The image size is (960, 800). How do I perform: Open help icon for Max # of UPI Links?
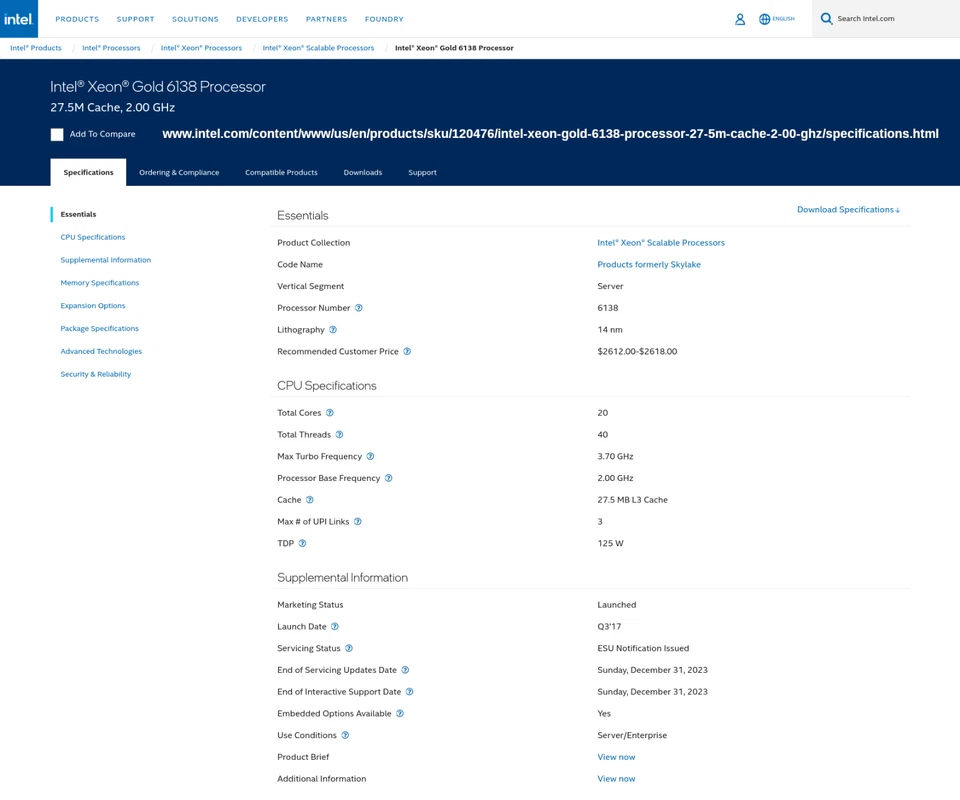(x=358, y=521)
